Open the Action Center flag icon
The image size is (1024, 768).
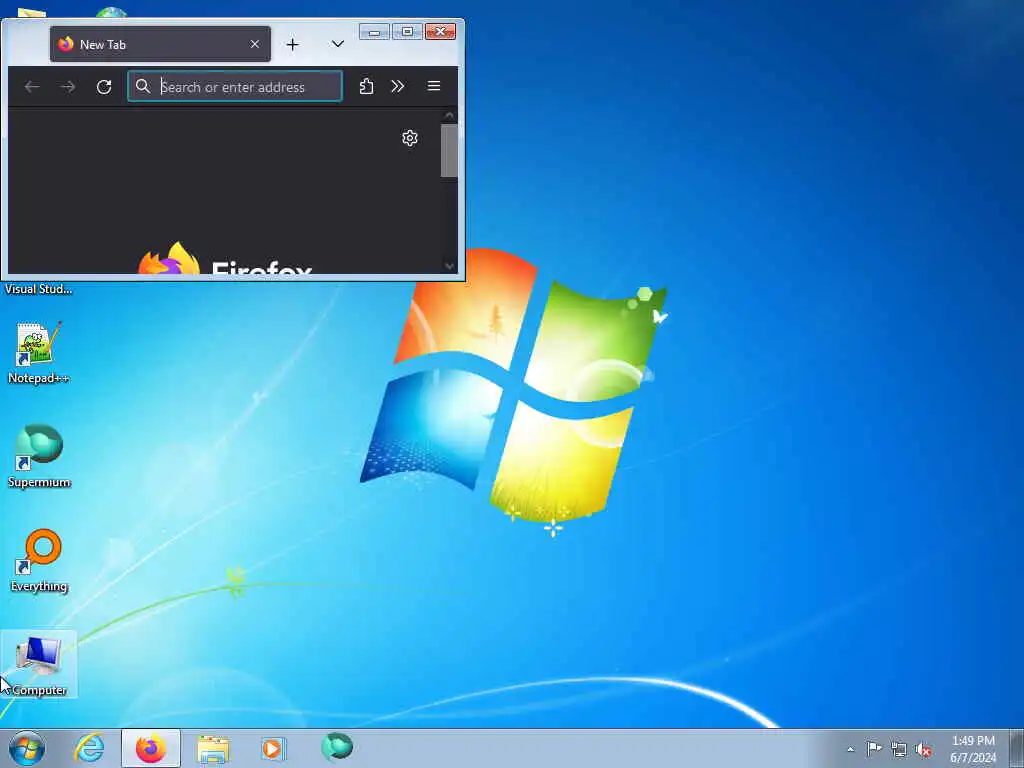click(x=874, y=748)
